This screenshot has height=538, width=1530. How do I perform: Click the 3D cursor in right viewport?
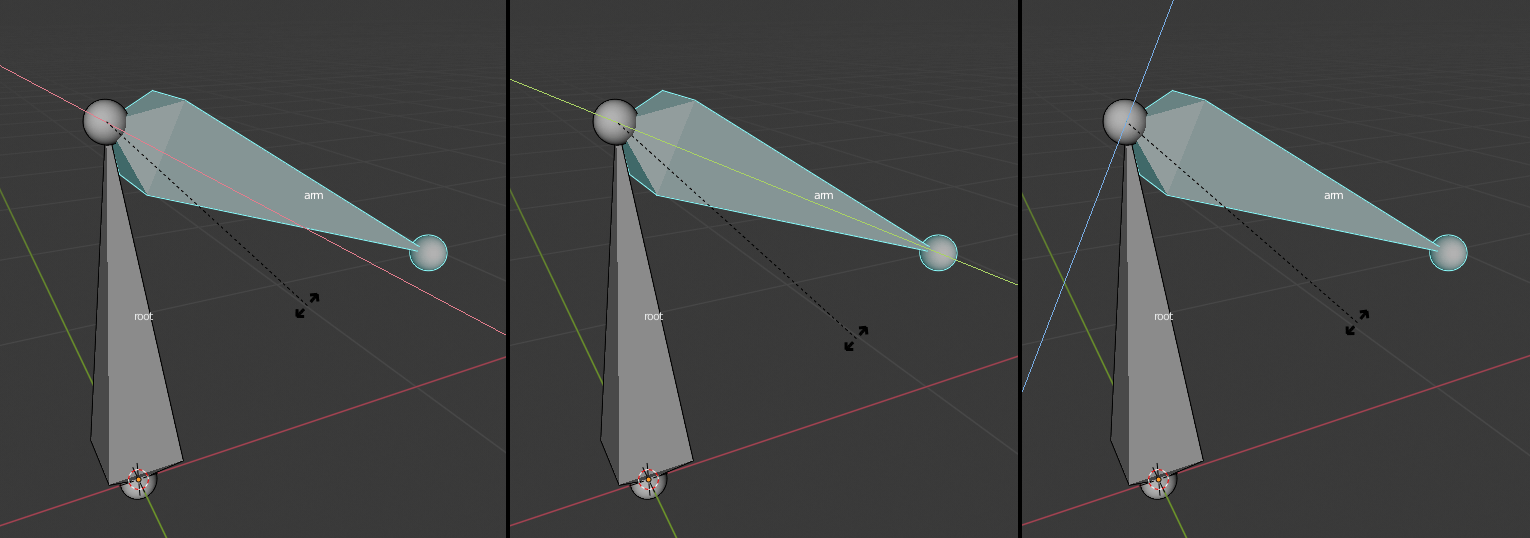tap(1158, 480)
